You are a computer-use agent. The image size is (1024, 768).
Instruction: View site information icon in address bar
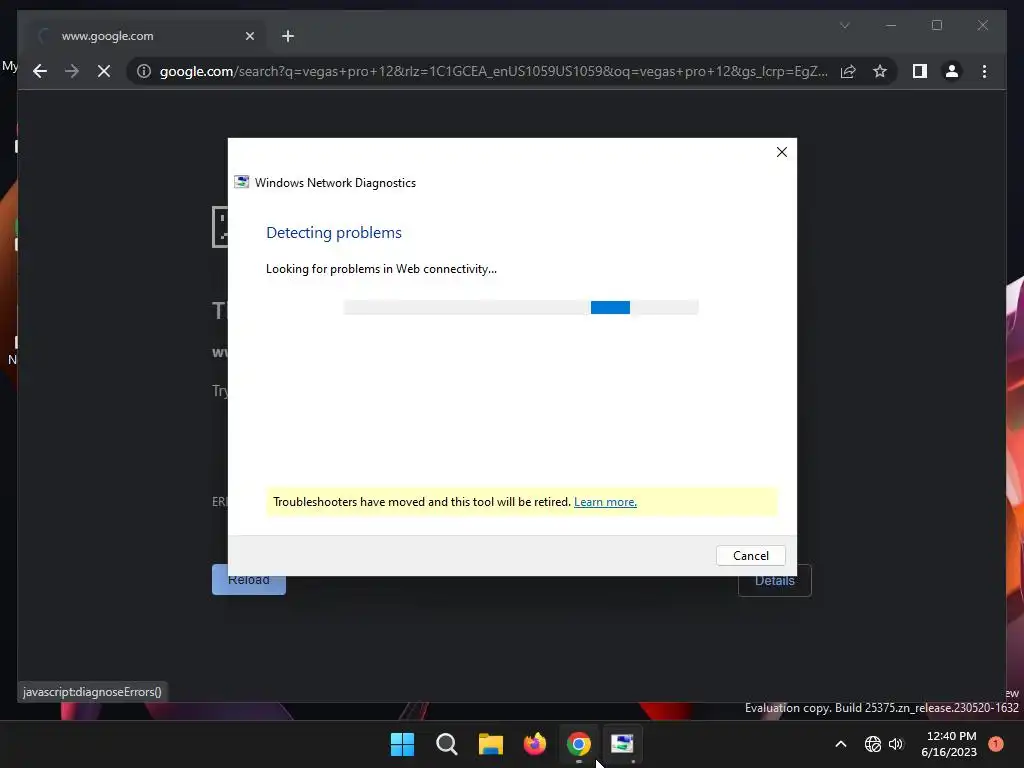pos(144,71)
